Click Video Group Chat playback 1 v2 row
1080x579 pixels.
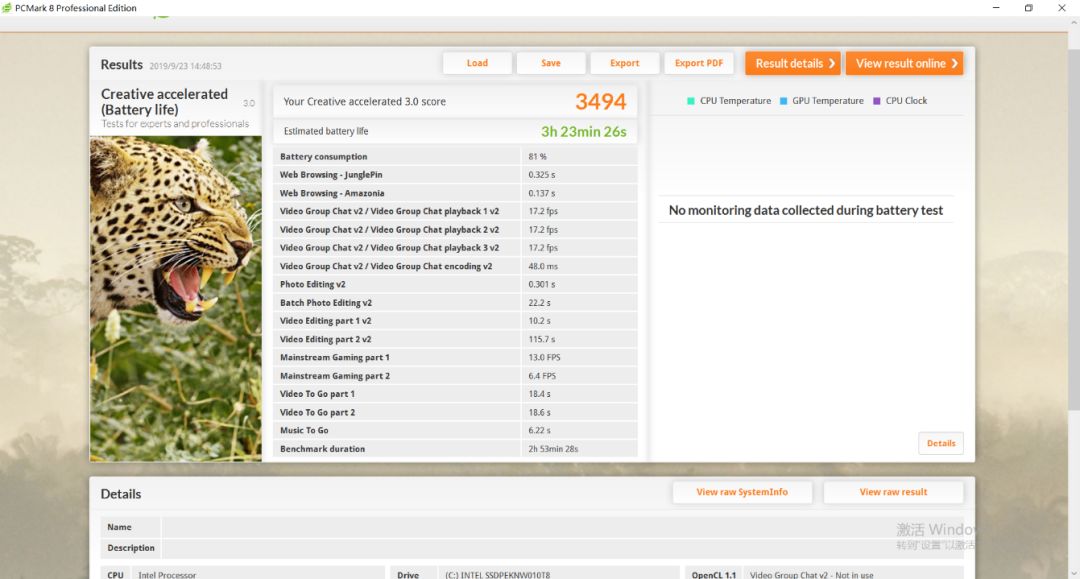tap(455, 211)
